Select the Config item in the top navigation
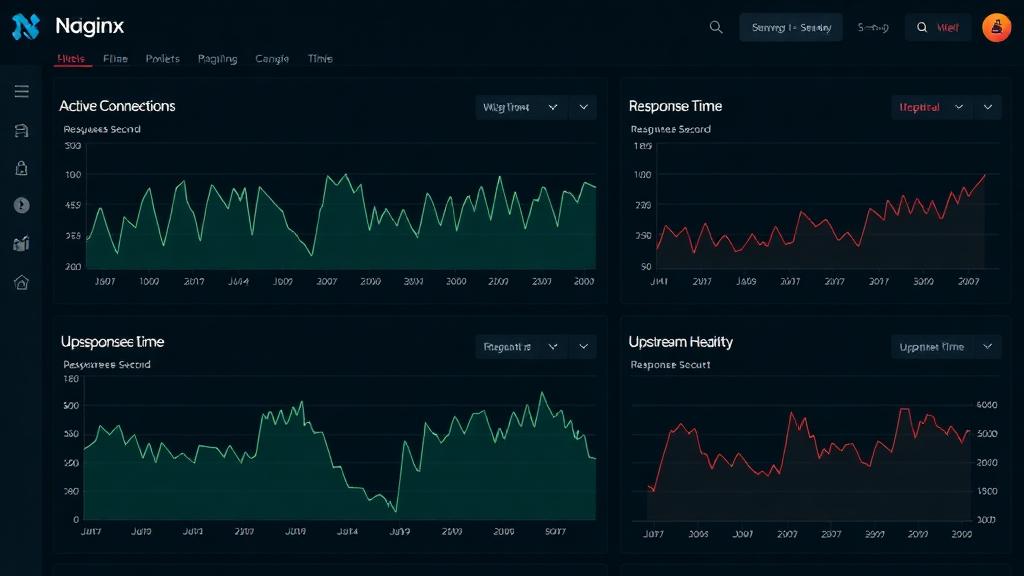This screenshot has height=576, width=1024. [271, 58]
